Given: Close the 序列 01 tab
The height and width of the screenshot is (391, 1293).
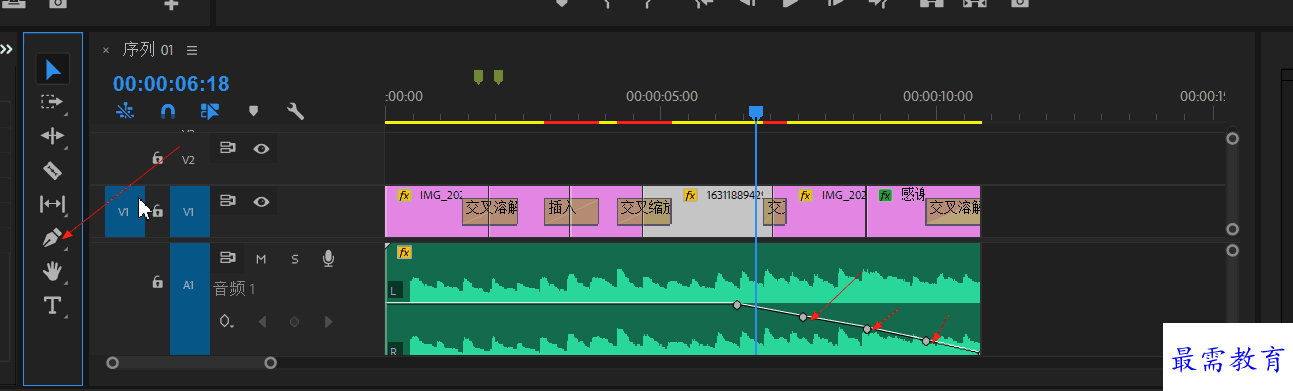Looking at the screenshot, I should pos(106,50).
